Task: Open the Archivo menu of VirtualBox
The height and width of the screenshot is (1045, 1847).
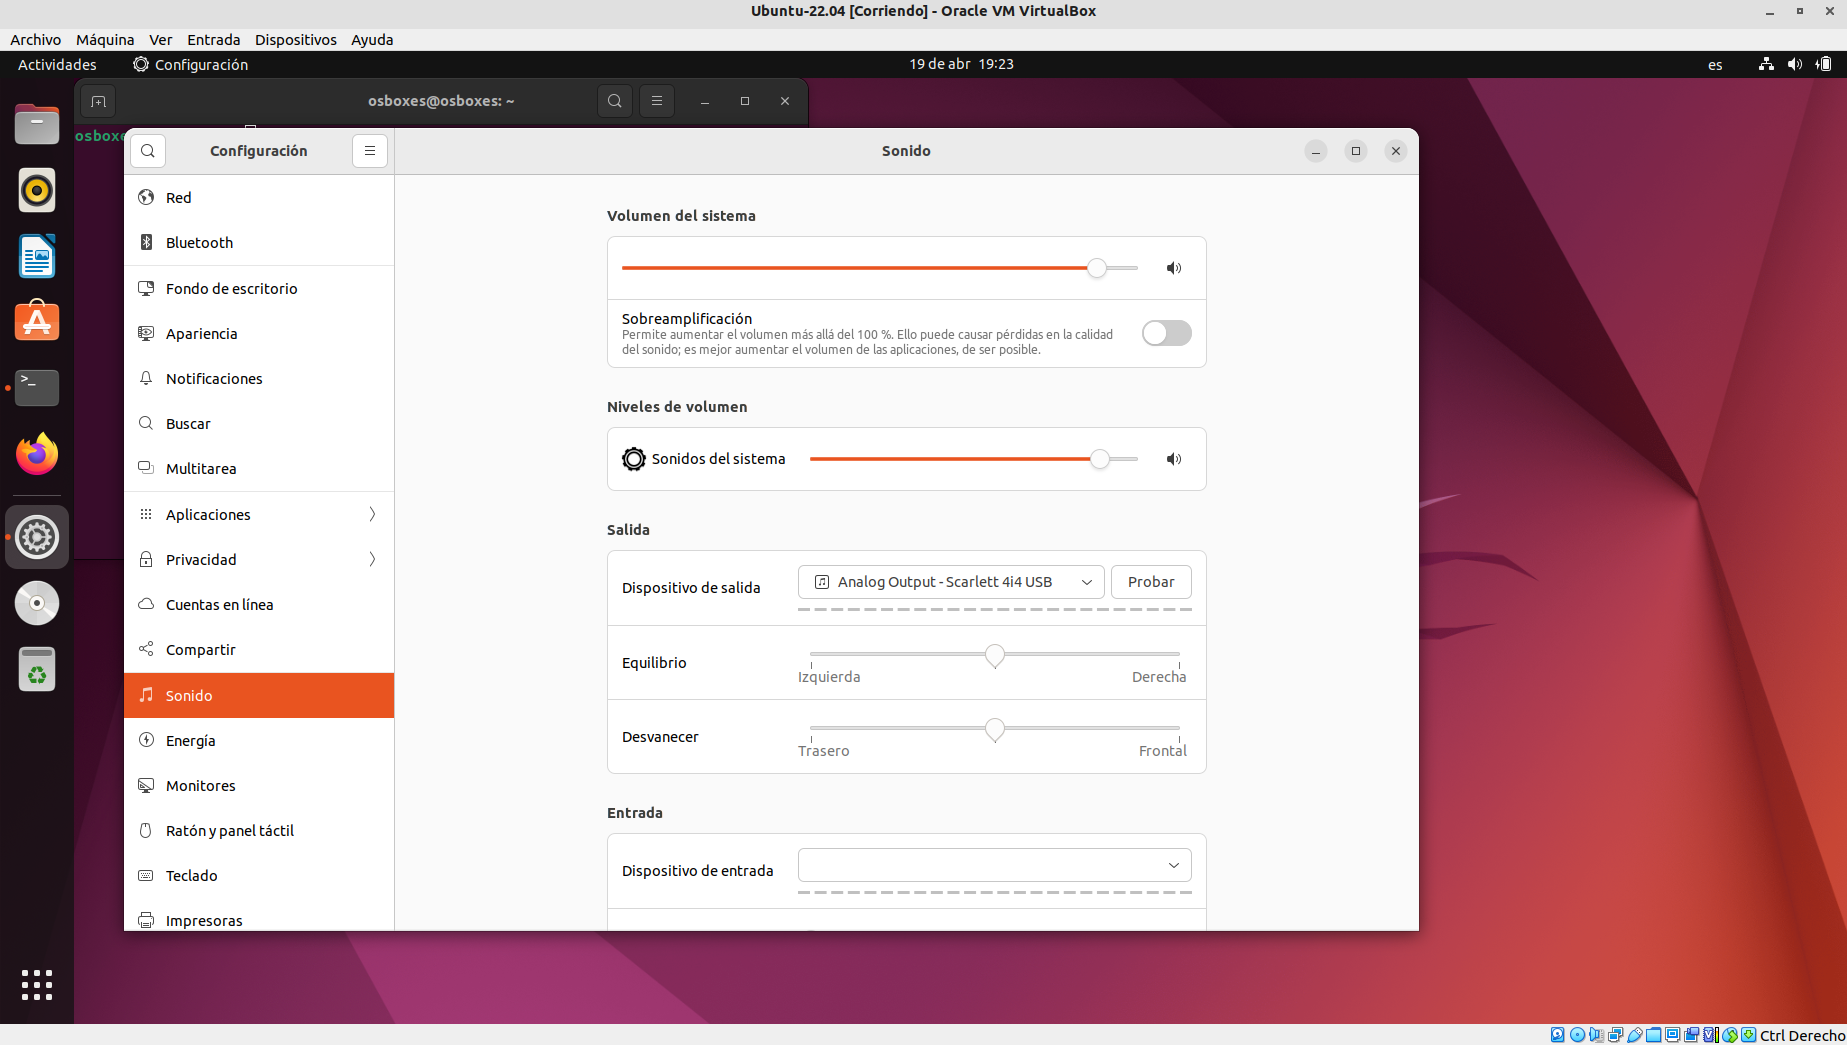Action: 35,40
